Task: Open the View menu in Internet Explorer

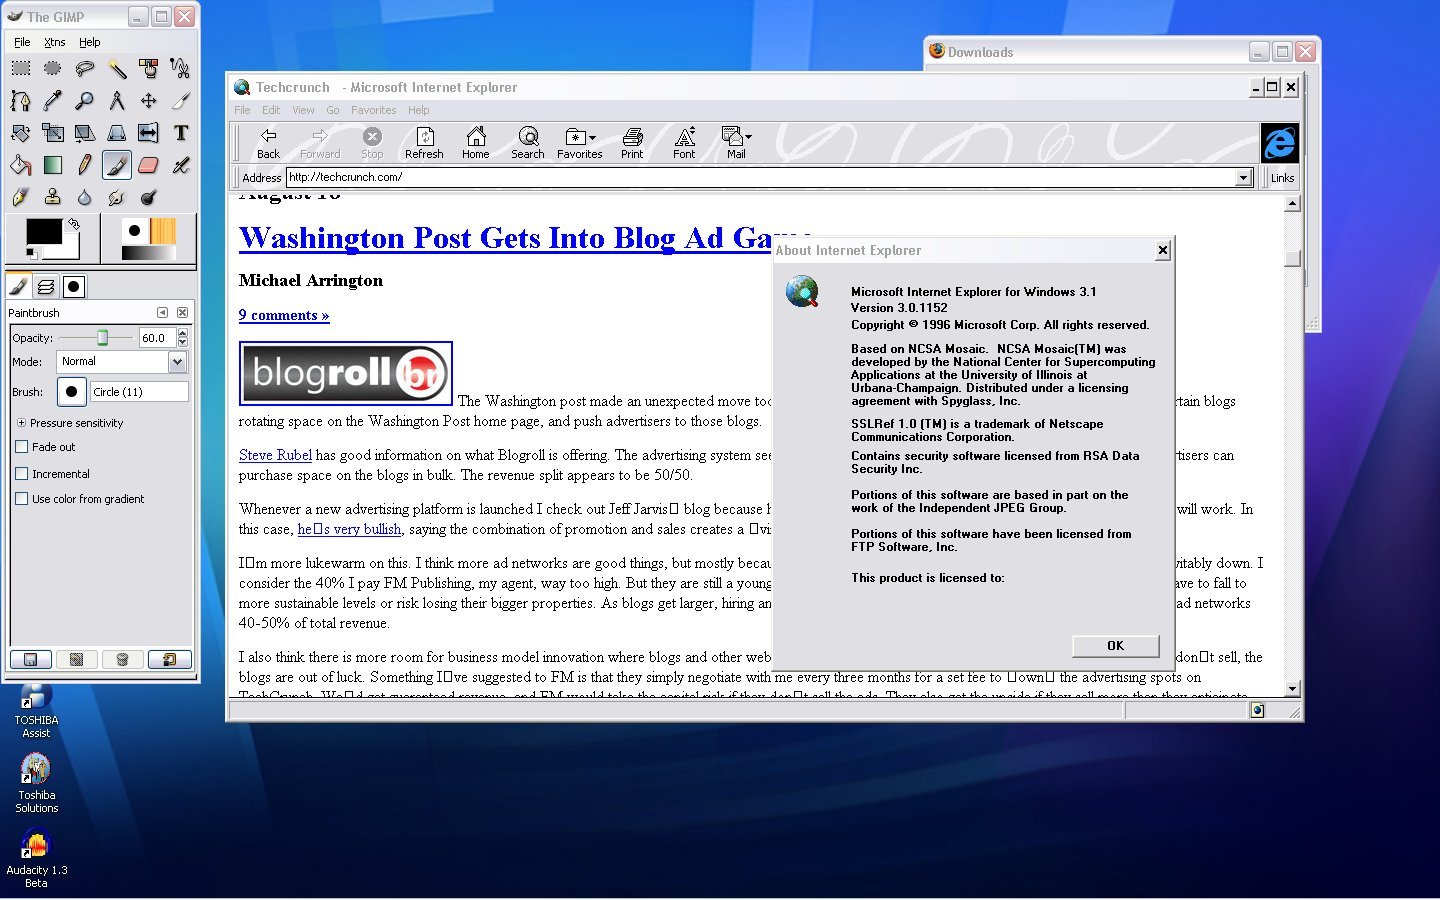Action: tap(303, 110)
